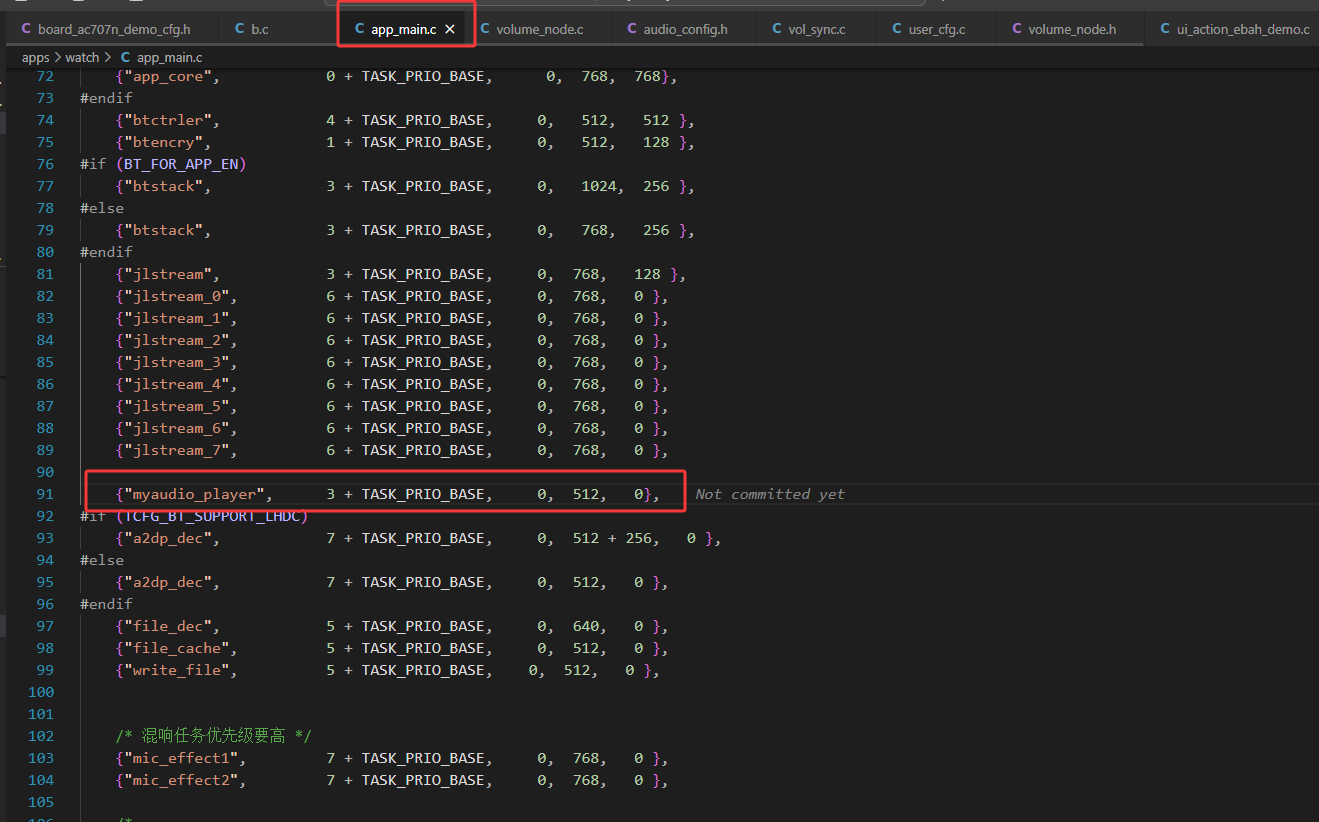Viewport: 1319px width, 822px height.
Task: Click the 1024 stack size value
Action: coord(598,186)
